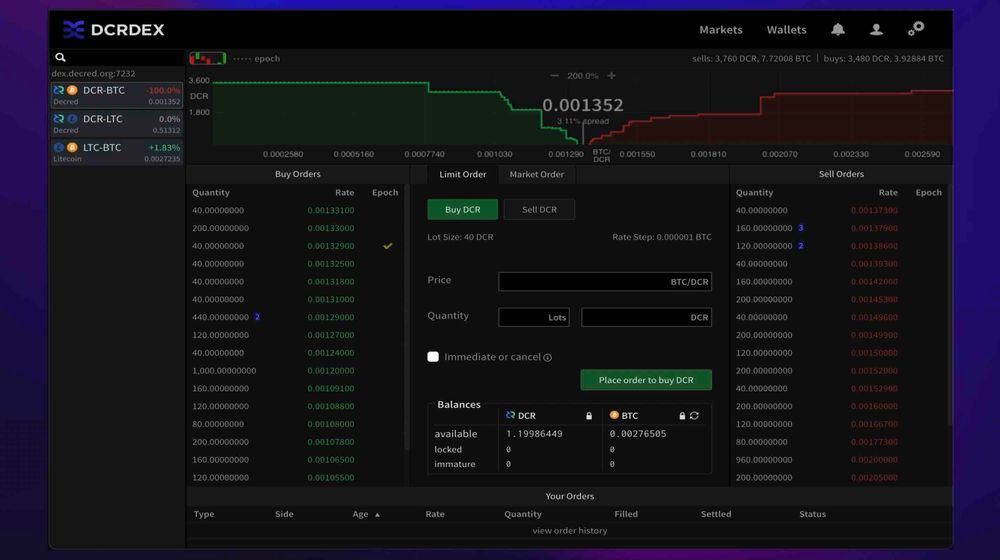Open the notifications bell

point(837,29)
